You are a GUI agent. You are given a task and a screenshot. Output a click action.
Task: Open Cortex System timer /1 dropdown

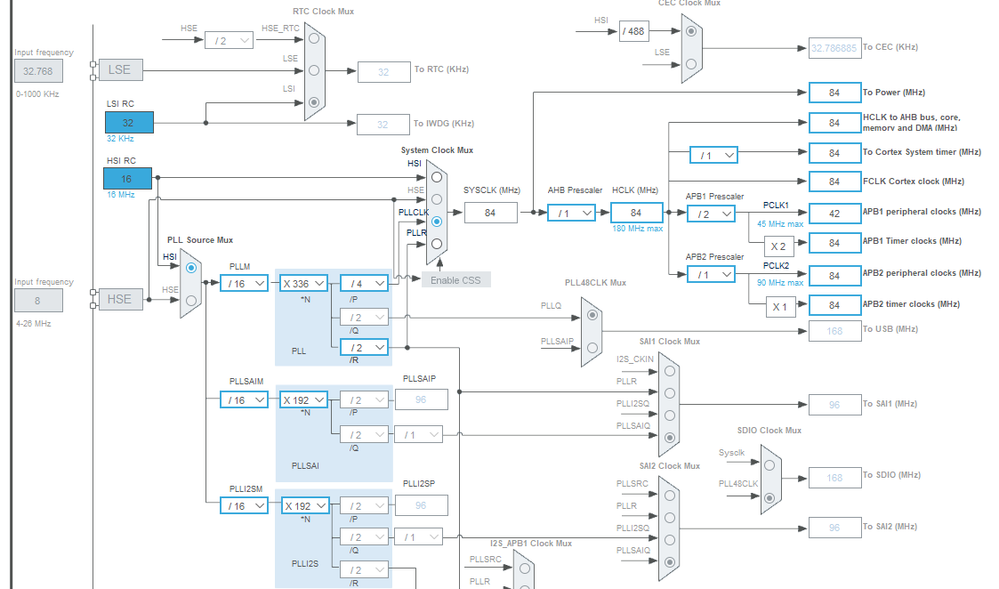point(714,155)
